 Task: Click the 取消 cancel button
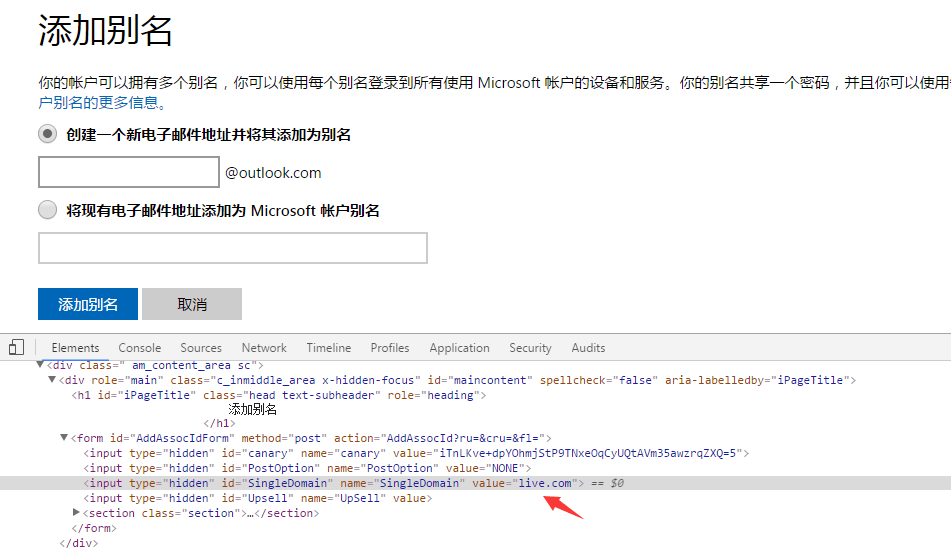pos(192,304)
